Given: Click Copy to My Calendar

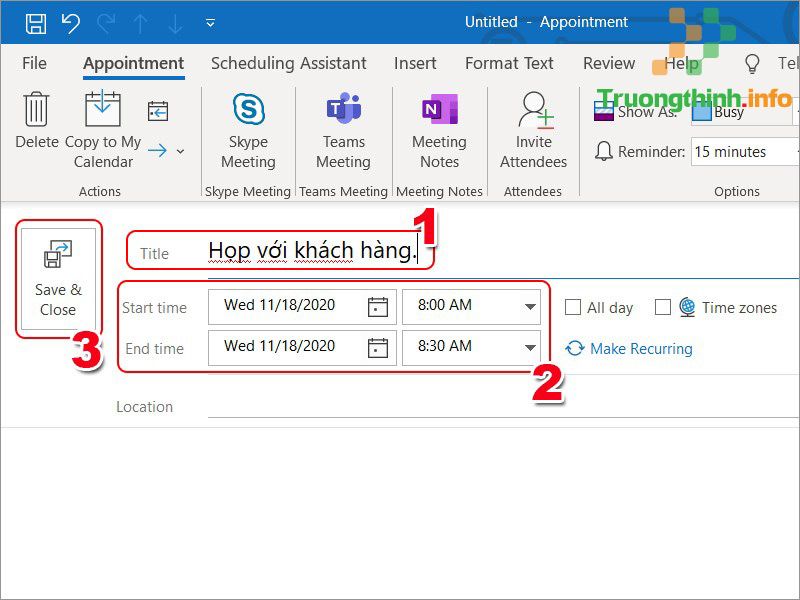Looking at the screenshot, I should (103, 130).
